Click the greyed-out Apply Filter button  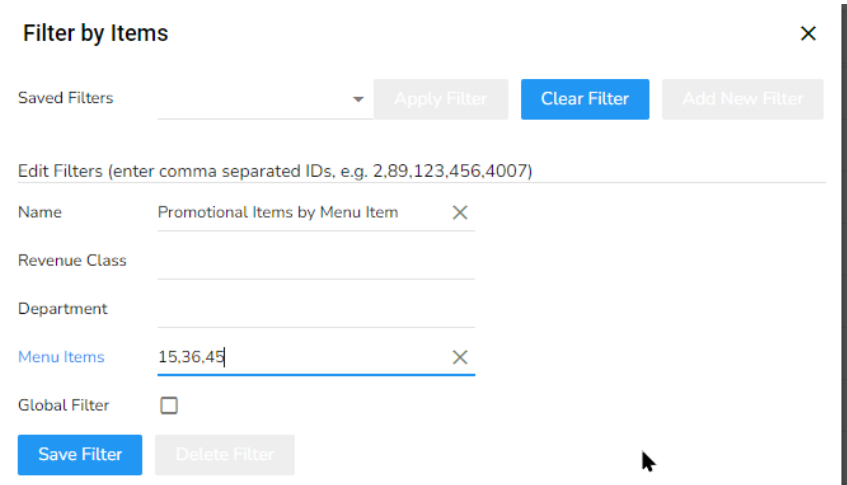click(x=440, y=99)
